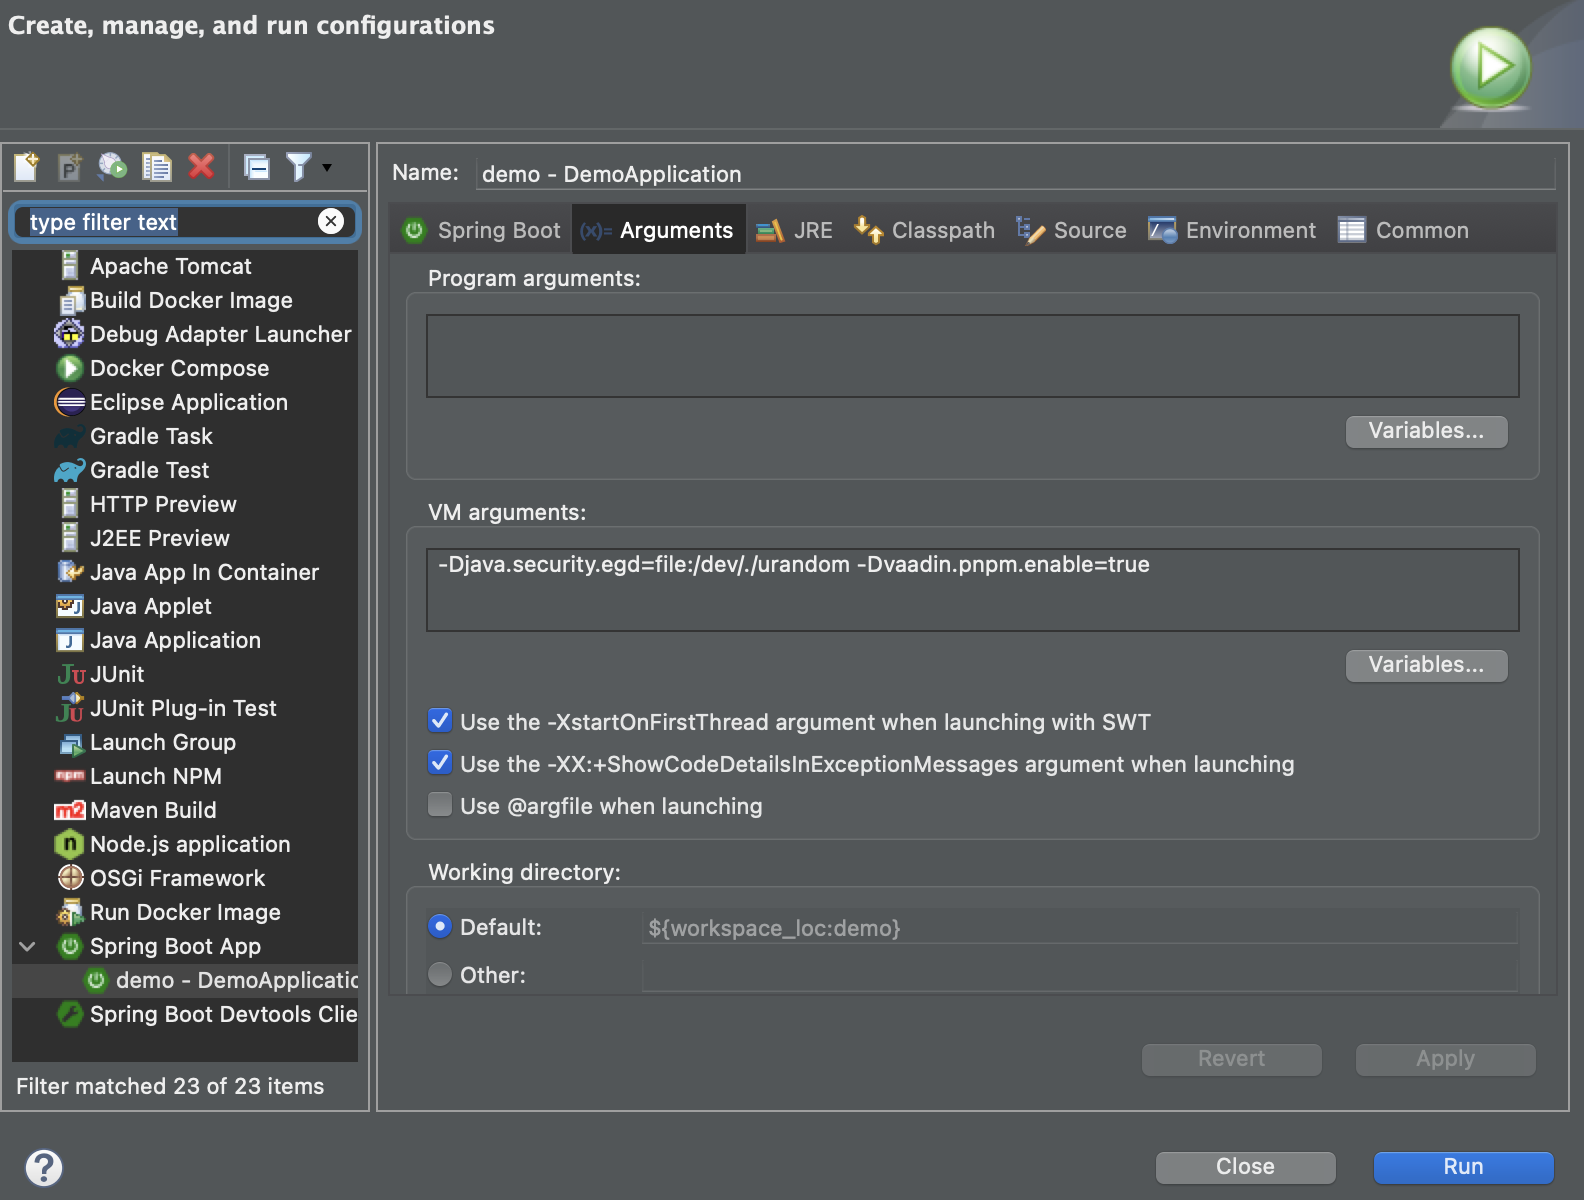Click the Filter launch configurations icon
Image resolution: width=1584 pixels, height=1200 pixels.
coord(298,166)
